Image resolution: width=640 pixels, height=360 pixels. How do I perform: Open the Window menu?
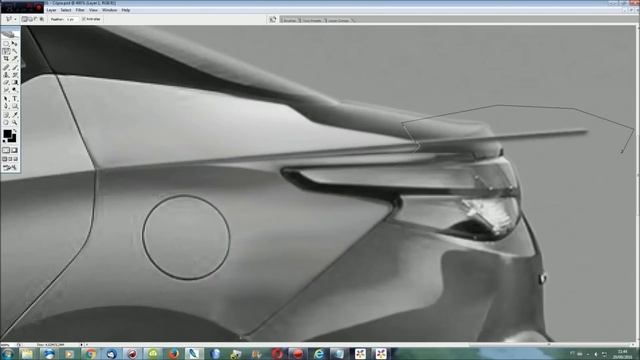coord(109,10)
